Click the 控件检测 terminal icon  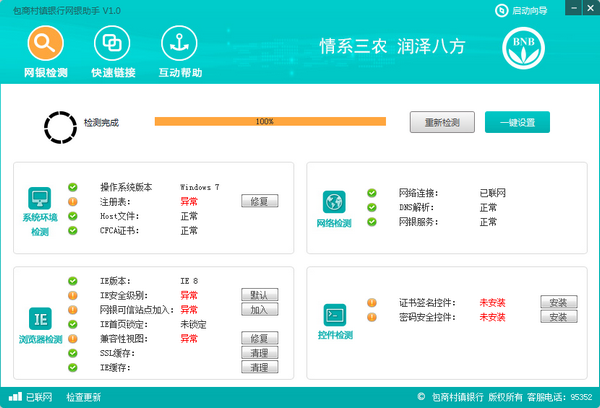click(335, 315)
